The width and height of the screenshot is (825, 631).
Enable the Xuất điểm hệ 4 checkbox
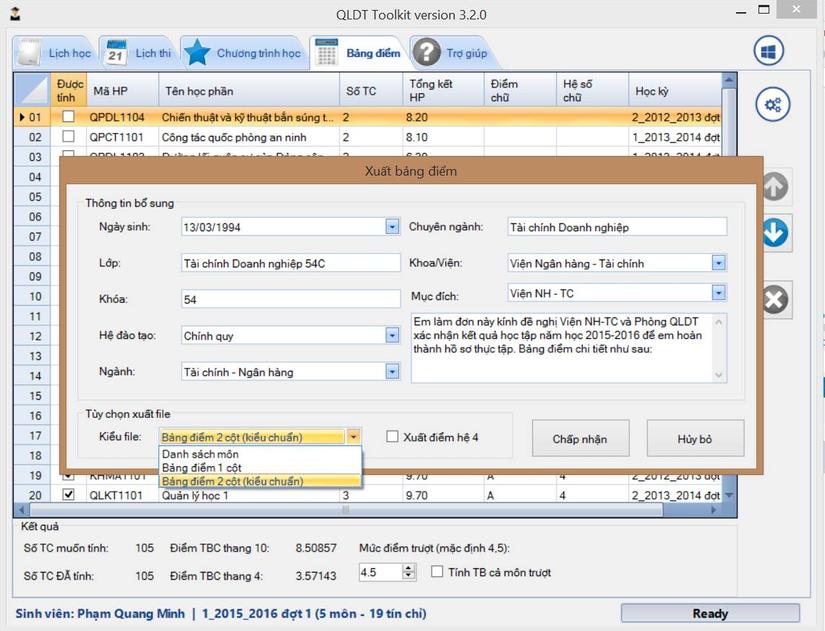pyautogui.click(x=393, y=437)
